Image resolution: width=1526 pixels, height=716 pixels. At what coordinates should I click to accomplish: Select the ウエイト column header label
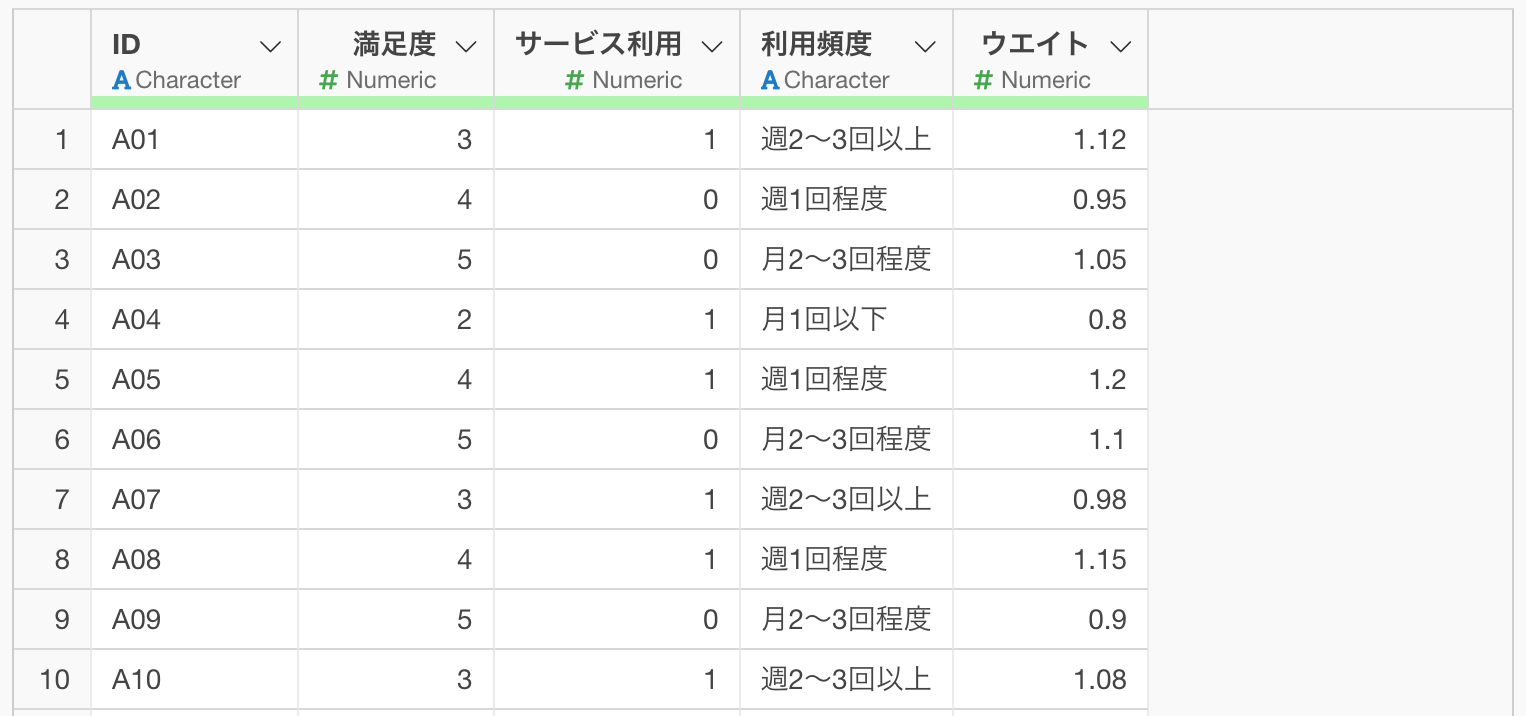tap(1035, 44)
